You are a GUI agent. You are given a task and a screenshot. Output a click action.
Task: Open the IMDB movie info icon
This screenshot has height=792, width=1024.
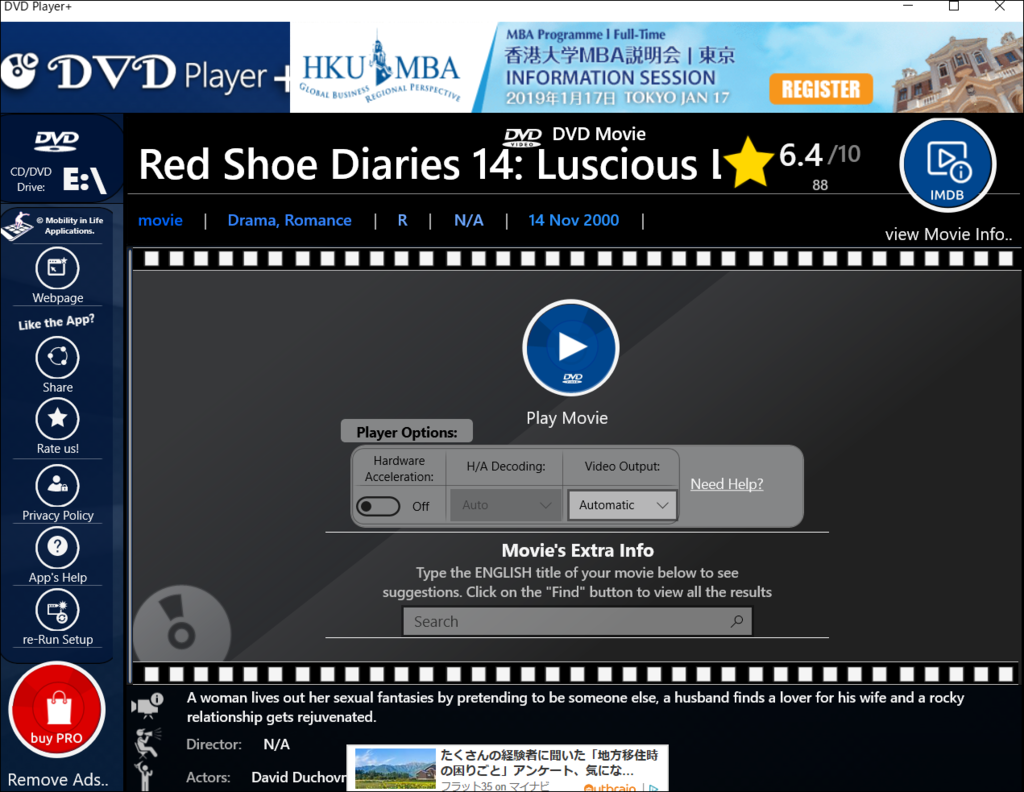(x=947, y=165)
